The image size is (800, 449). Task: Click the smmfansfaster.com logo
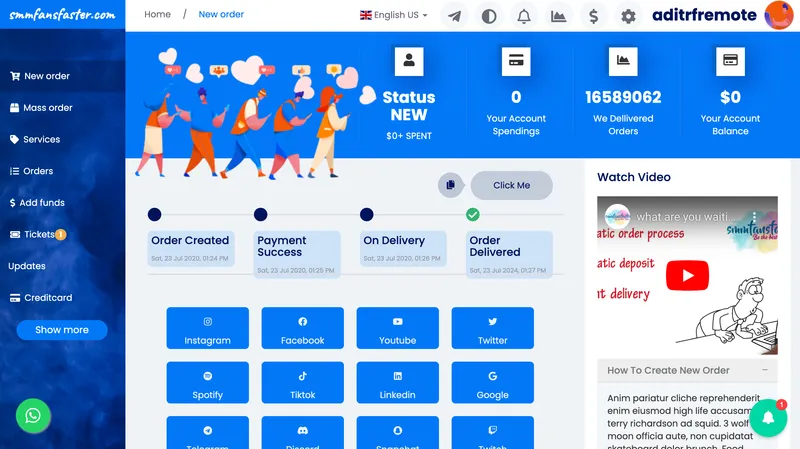pos(62,14)
